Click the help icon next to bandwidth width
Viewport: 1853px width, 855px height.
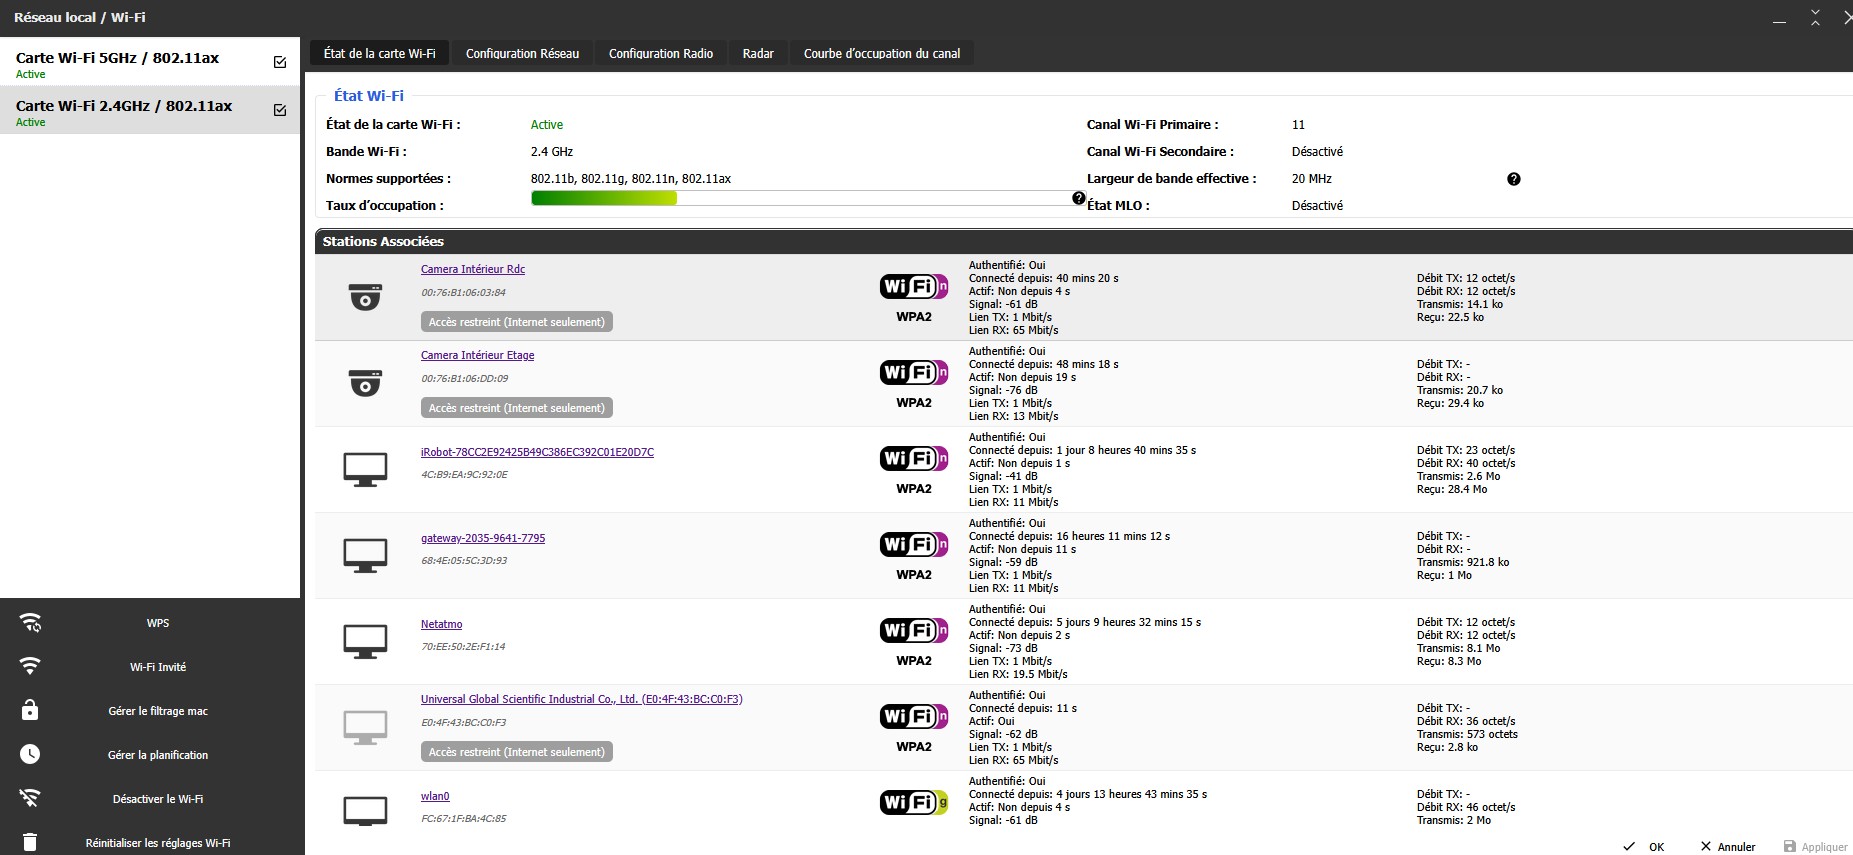1513,179
